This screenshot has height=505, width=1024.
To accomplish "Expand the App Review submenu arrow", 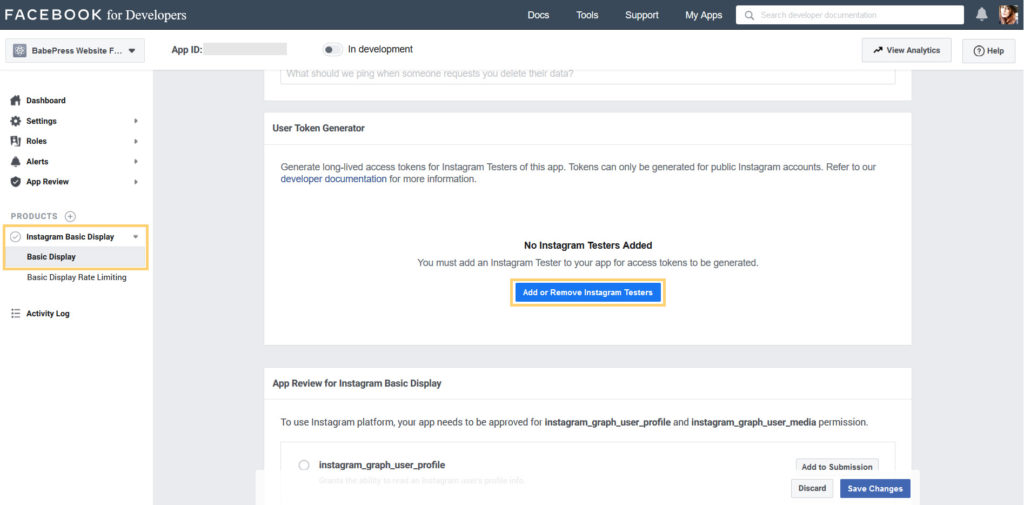I will click(135, 182).
